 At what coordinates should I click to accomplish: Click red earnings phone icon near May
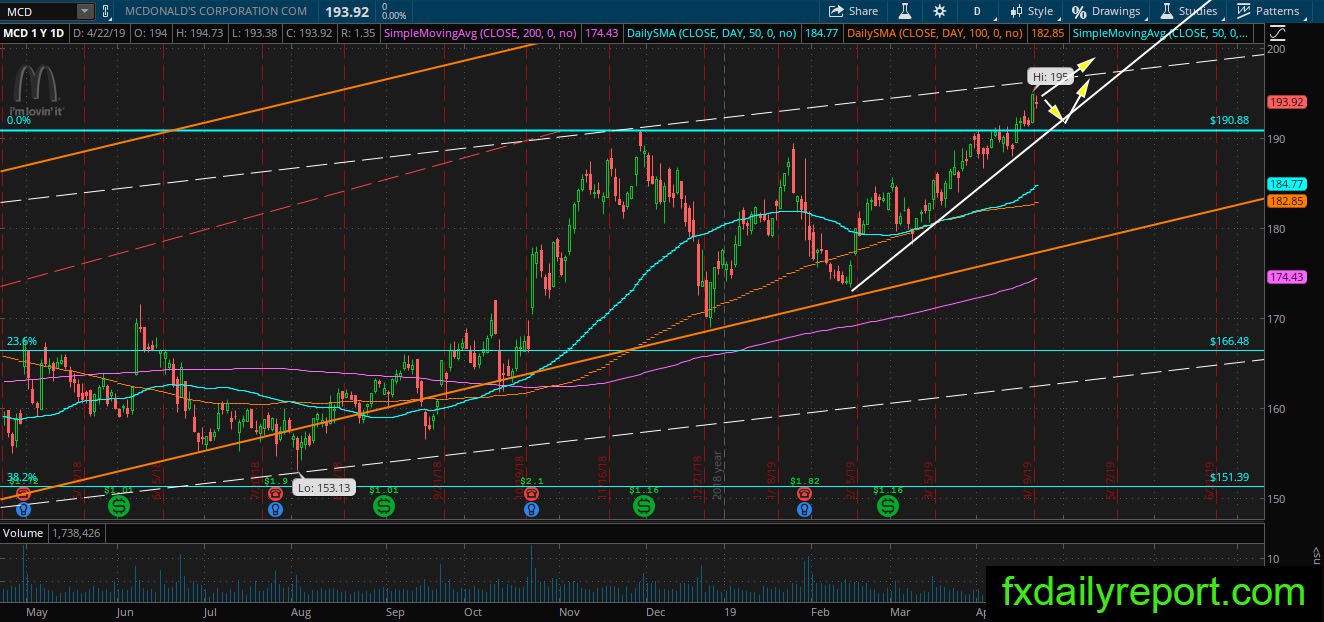pyautogui.click(x=24, y=494)
